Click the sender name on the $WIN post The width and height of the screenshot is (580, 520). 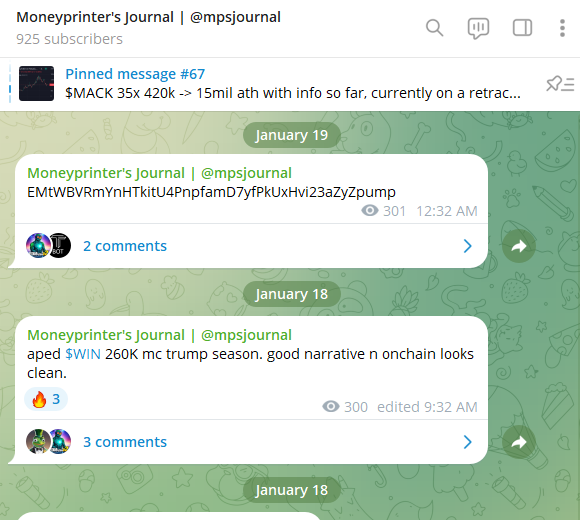(x=159, y=335)
